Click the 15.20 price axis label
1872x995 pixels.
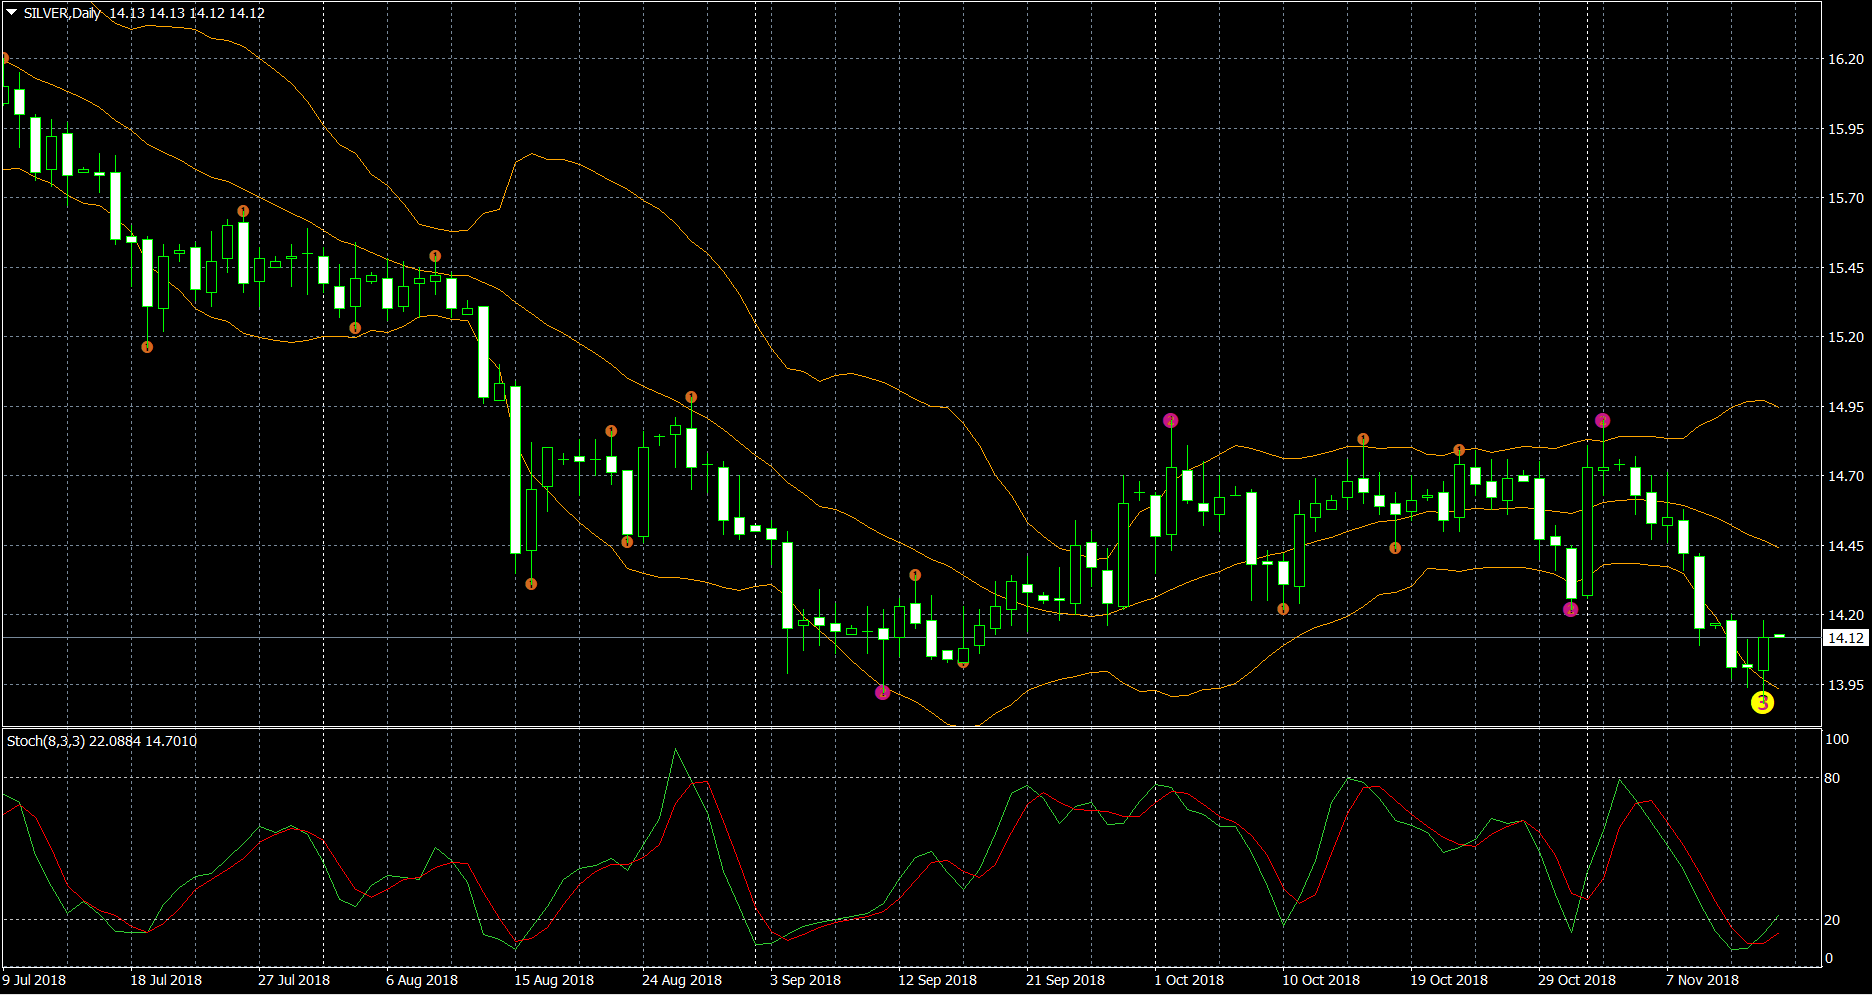pyautogui.click(x=1846, y=337)
